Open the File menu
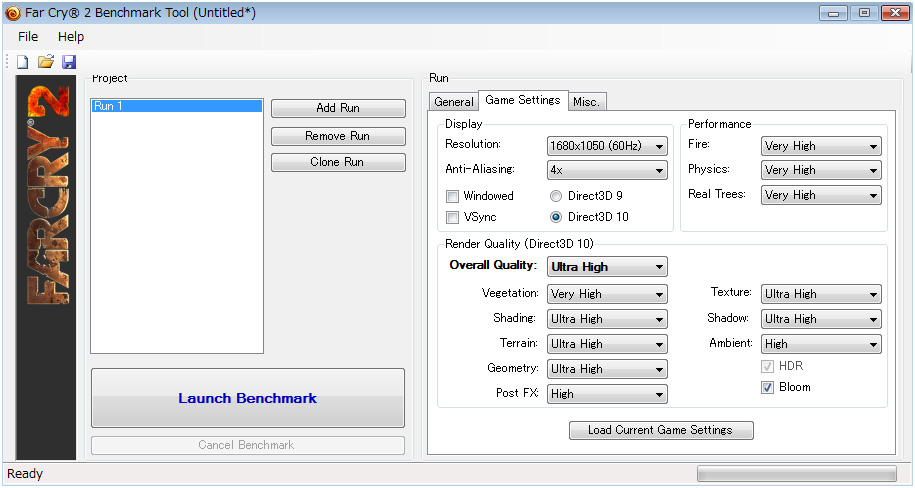Image resolution: width=915 pixels, height=488 pixels. [x=28, y=36]
